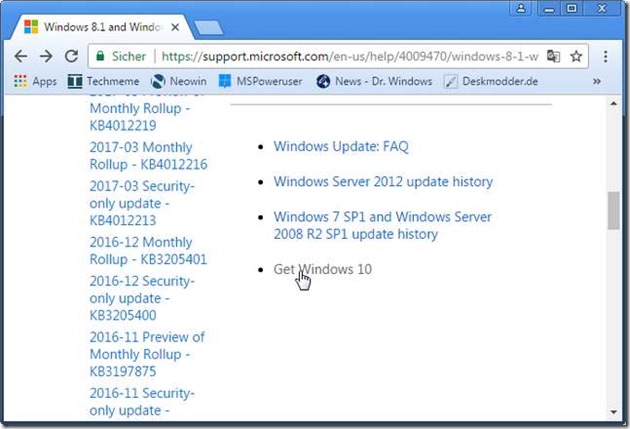Open 2016-12 Monthly Rollup KB3205401
Viewport: 630px width, 429px height.
148,251
